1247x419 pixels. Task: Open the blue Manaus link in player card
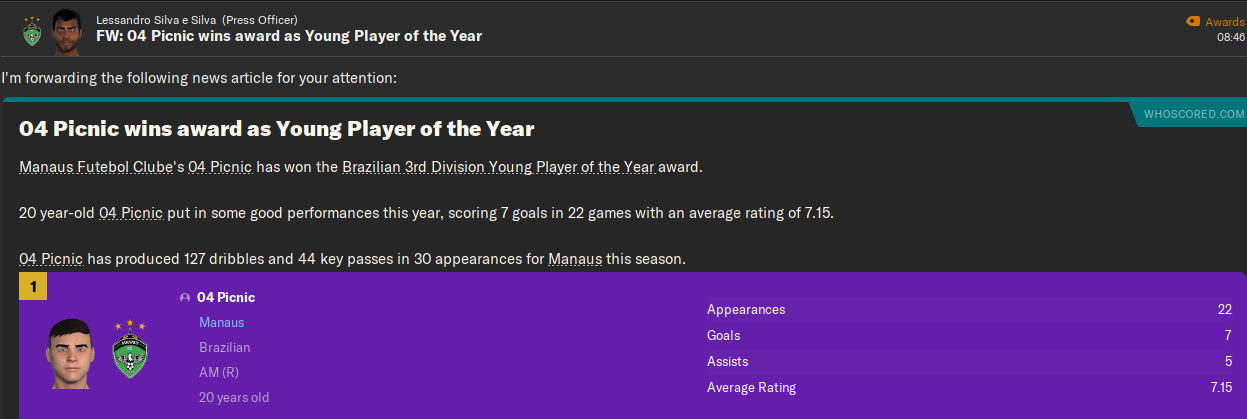[x=222, y=322]
